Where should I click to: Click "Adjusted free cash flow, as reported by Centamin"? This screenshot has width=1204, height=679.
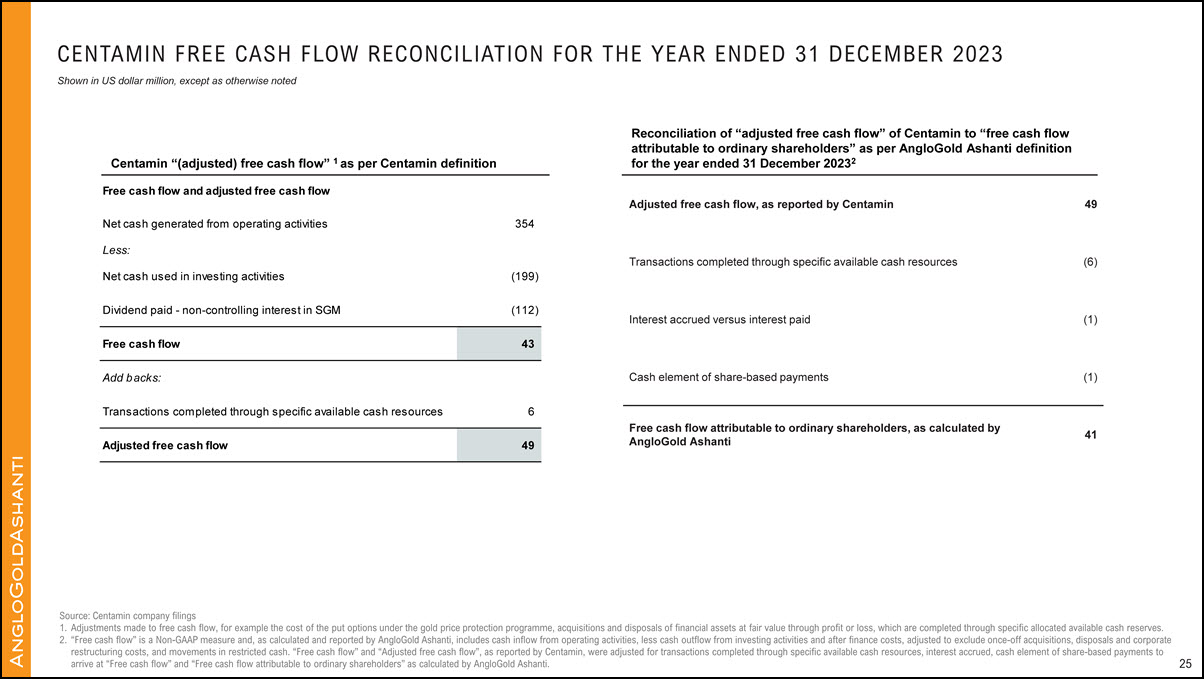click(x=761, y=204)
